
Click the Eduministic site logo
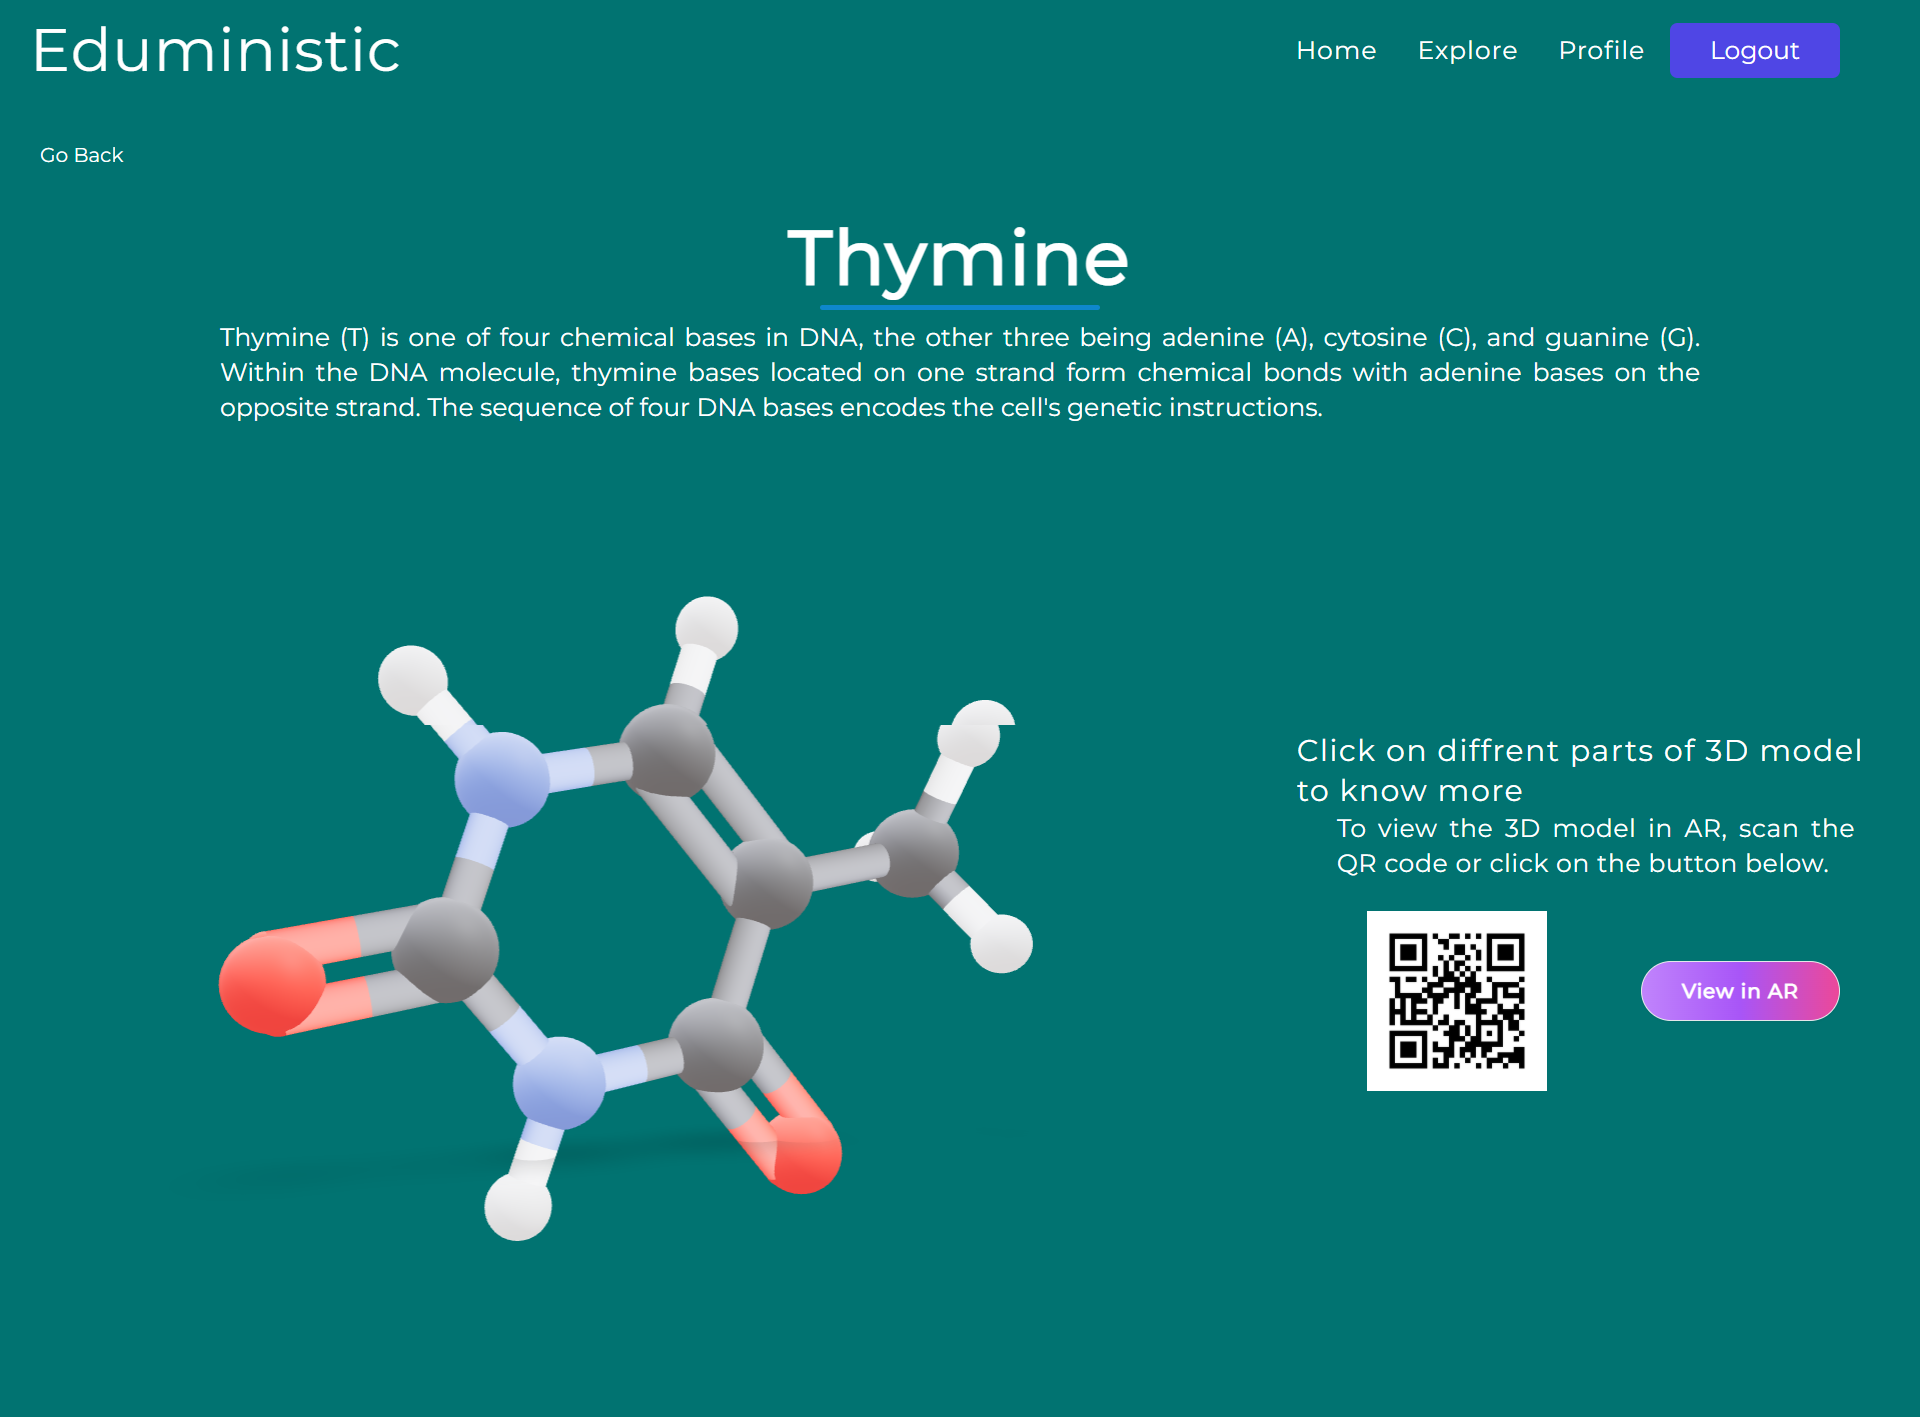click(216, 50)
